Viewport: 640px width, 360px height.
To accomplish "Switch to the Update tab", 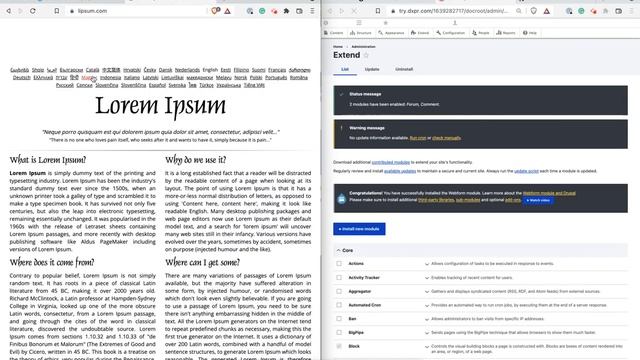I will (372, 69).
